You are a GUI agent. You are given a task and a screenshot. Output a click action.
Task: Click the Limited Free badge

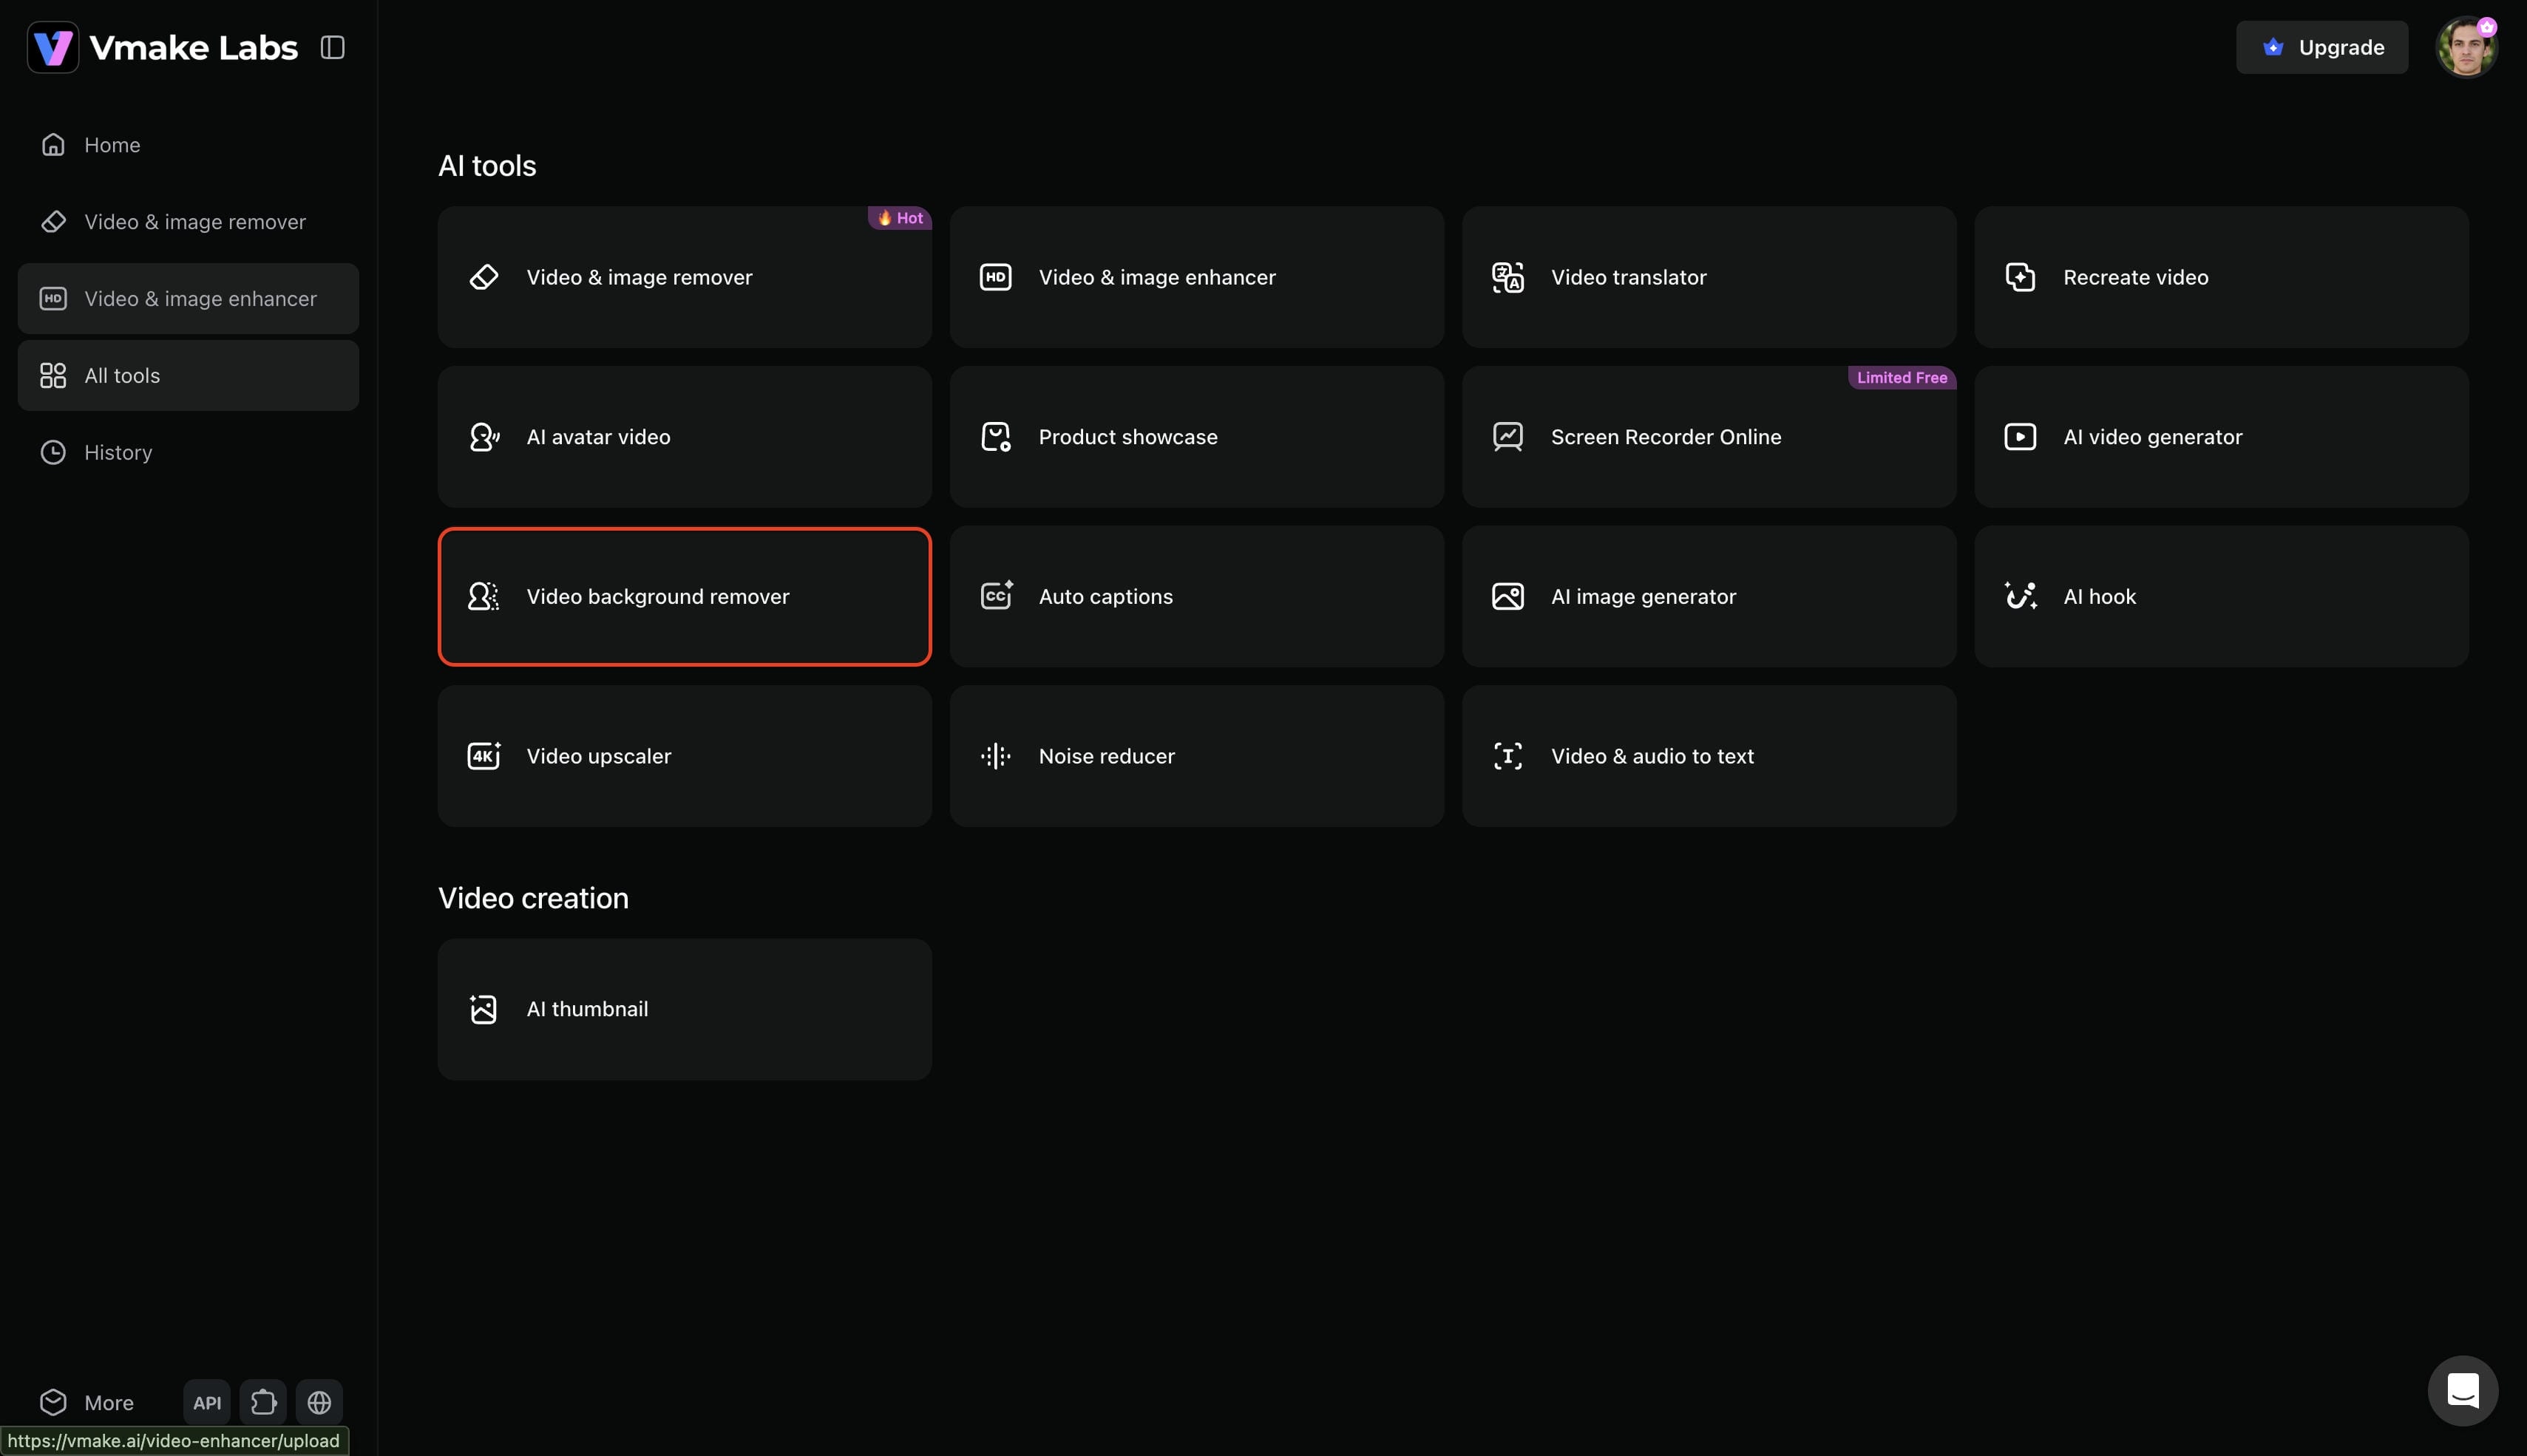point(1902,378)
